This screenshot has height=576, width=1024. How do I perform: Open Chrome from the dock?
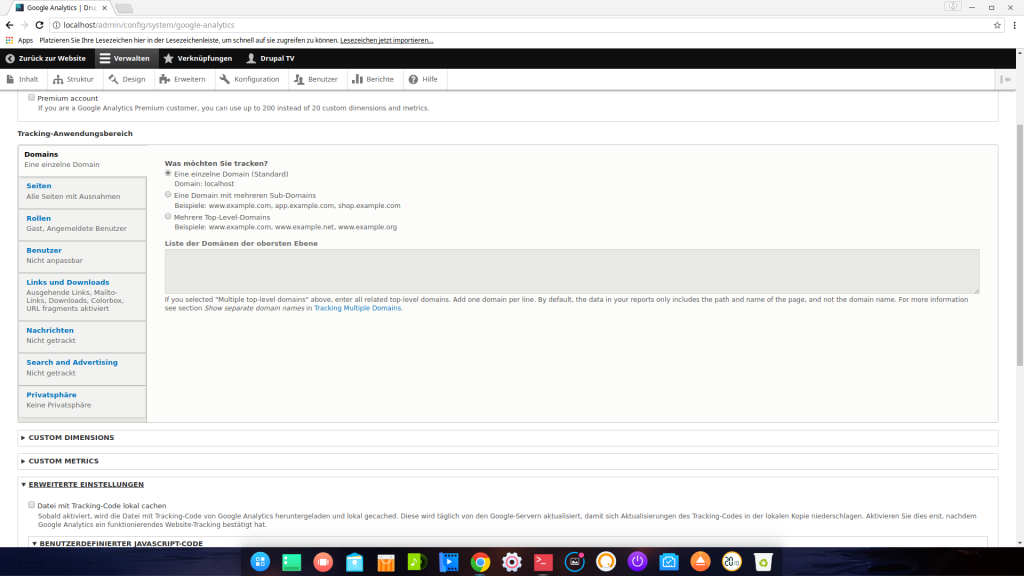click(480, 561)
